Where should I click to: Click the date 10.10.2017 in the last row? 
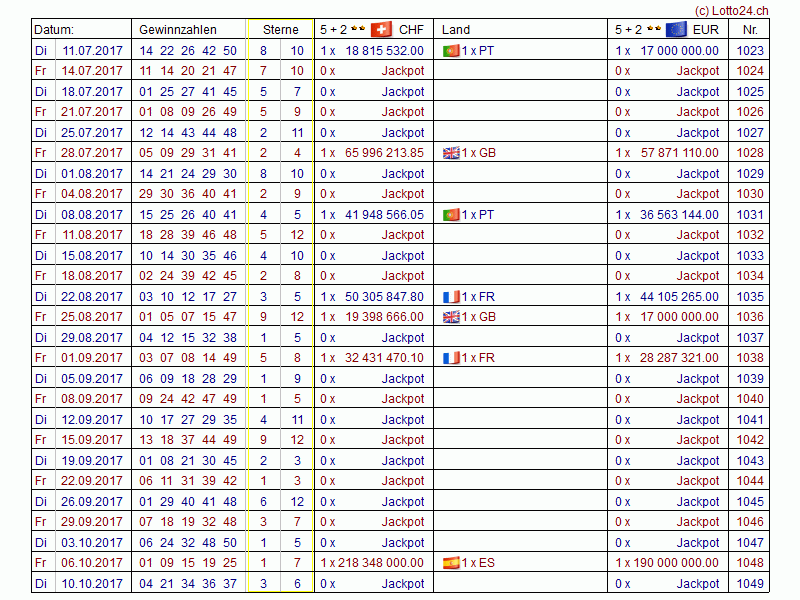pos(92,584)
